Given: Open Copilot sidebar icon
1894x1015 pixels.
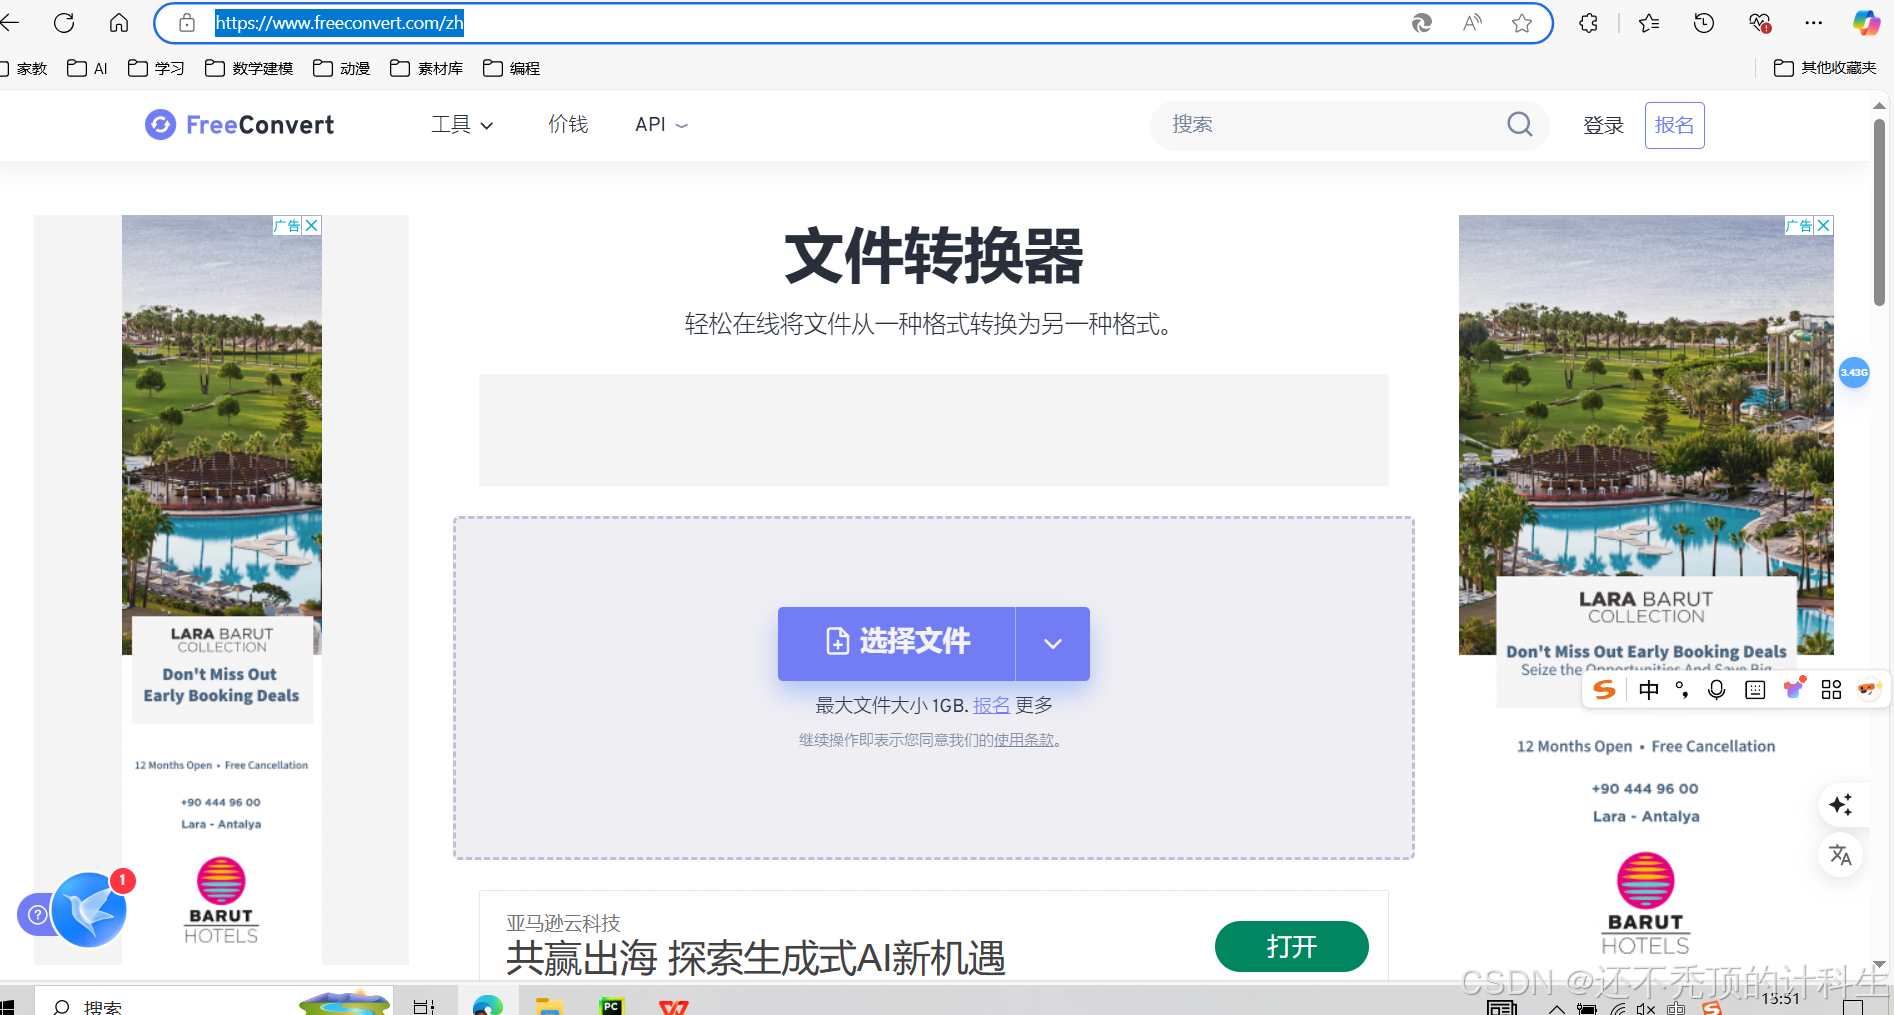Looking at the screenshot, I should pyautogui.click(x=1866, y=23).
